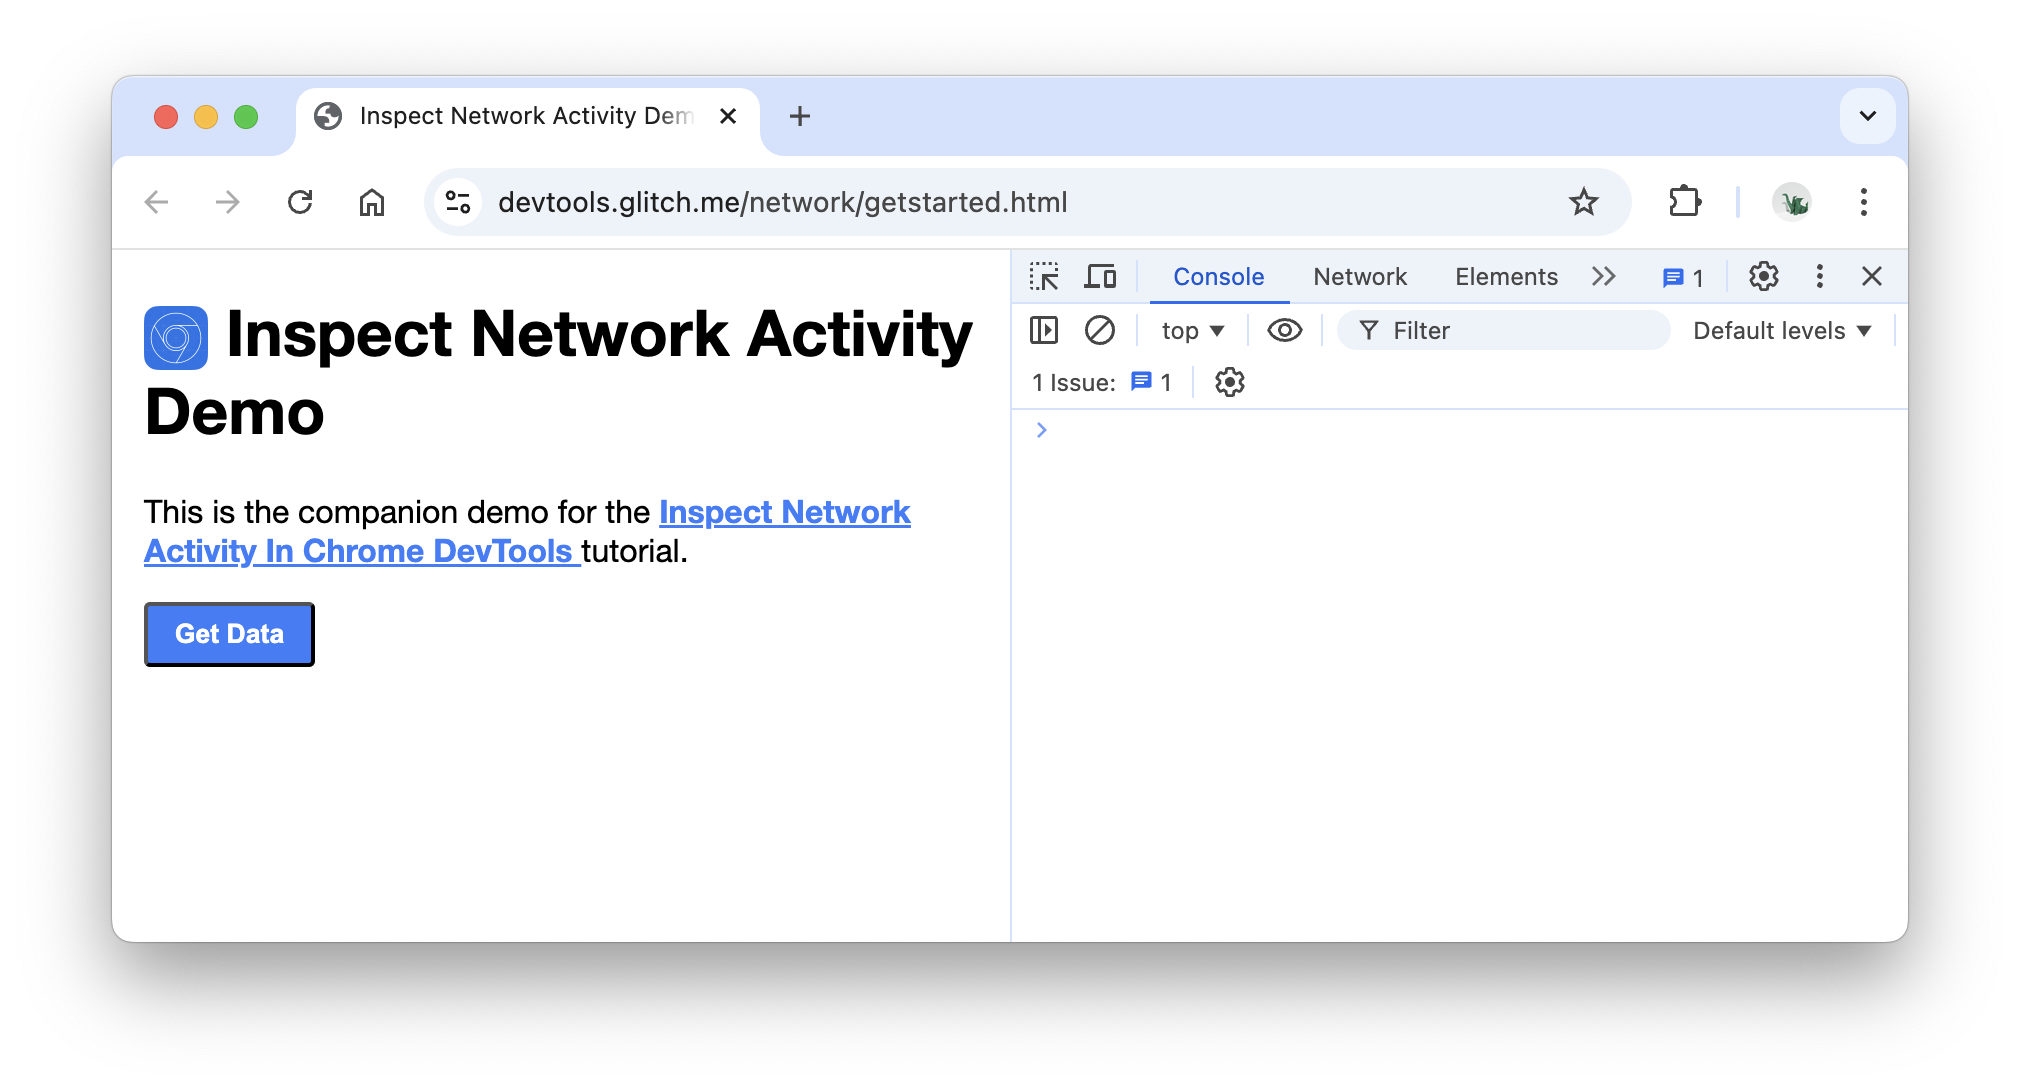Click the Network tab in DevTools
Image resolution: width=2020 pixels, height=1090 pixels.
(1360, 277)
